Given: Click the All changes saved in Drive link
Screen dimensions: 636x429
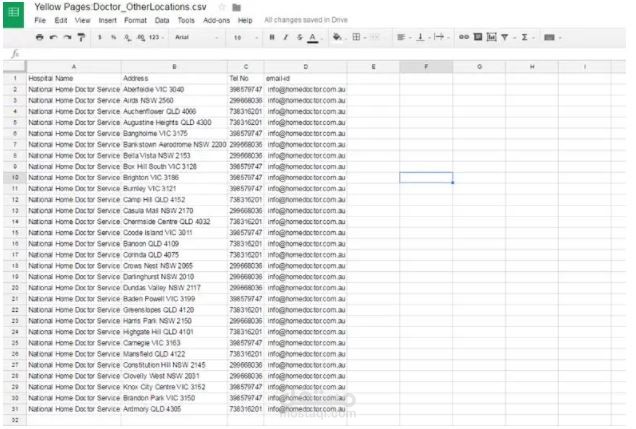Looking at the screenshot, I should (x=306, y=20).
